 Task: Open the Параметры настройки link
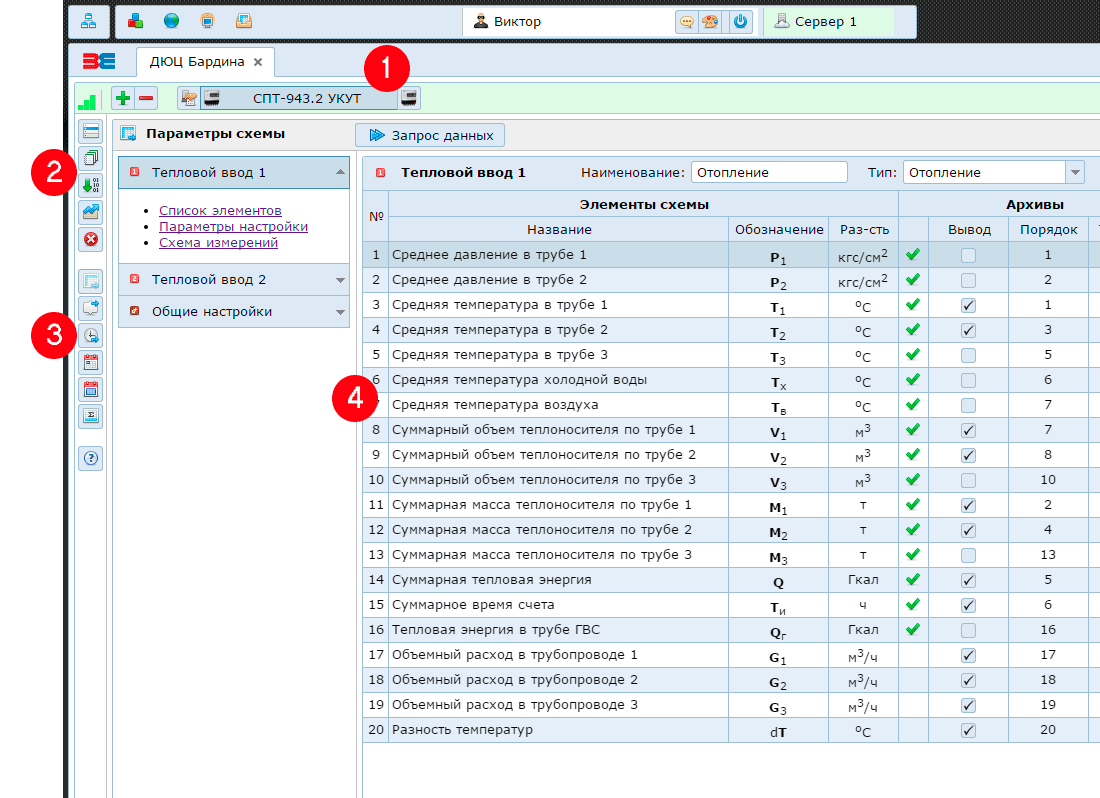[x=233, y=227]
